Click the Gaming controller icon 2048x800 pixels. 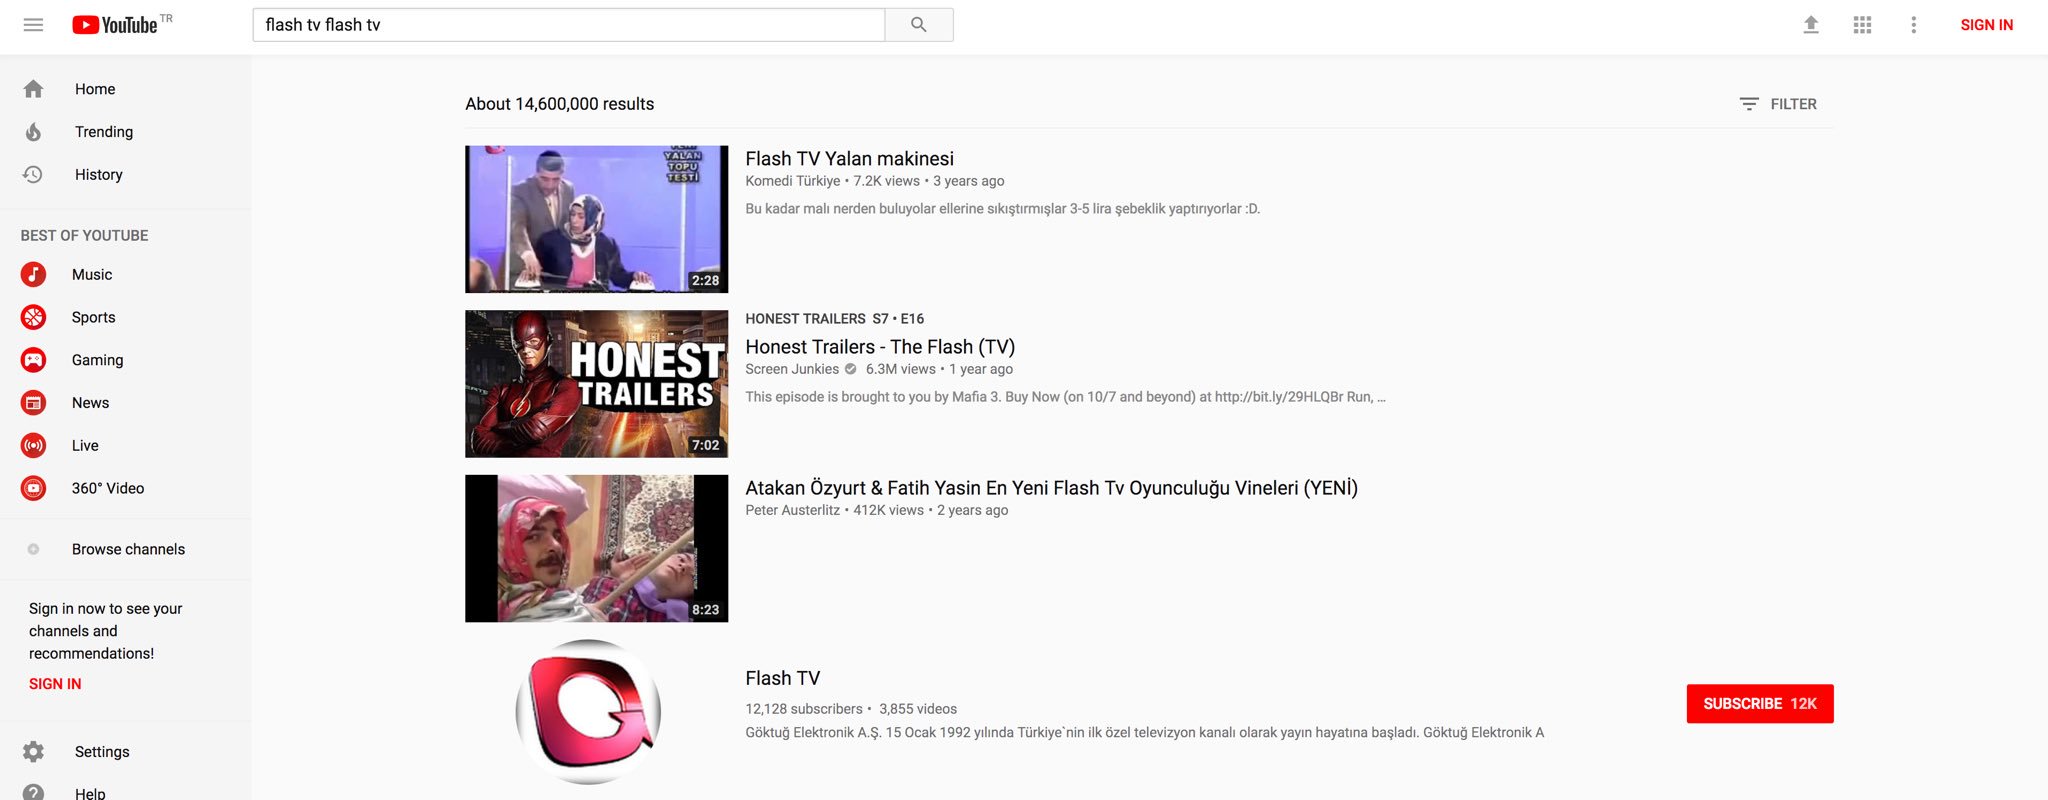pos(33,360)
